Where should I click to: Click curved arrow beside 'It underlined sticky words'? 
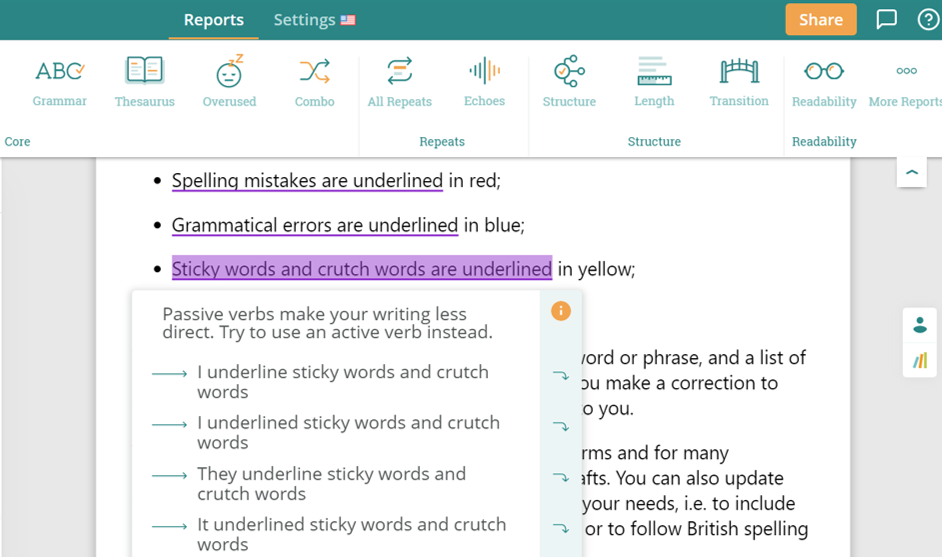561,528
